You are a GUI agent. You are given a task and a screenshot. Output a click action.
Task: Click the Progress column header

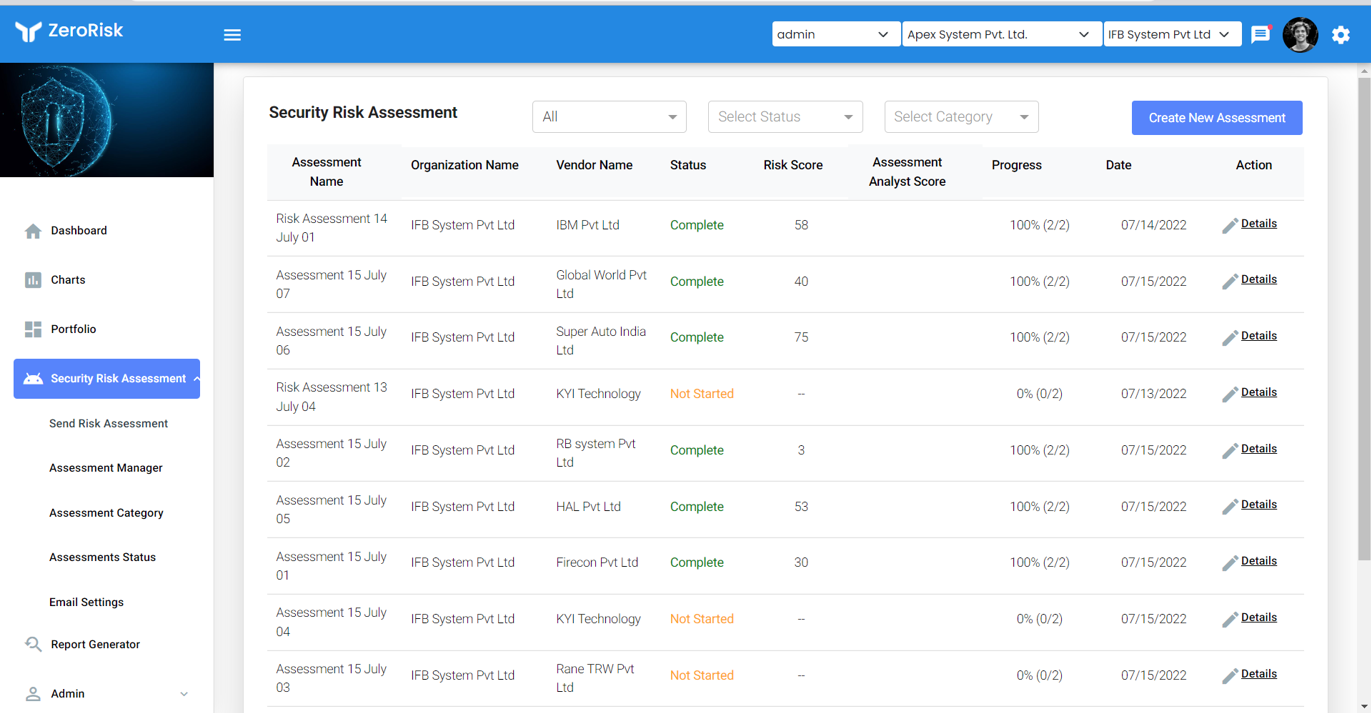pyautogui.click(x=1016, y=166)
